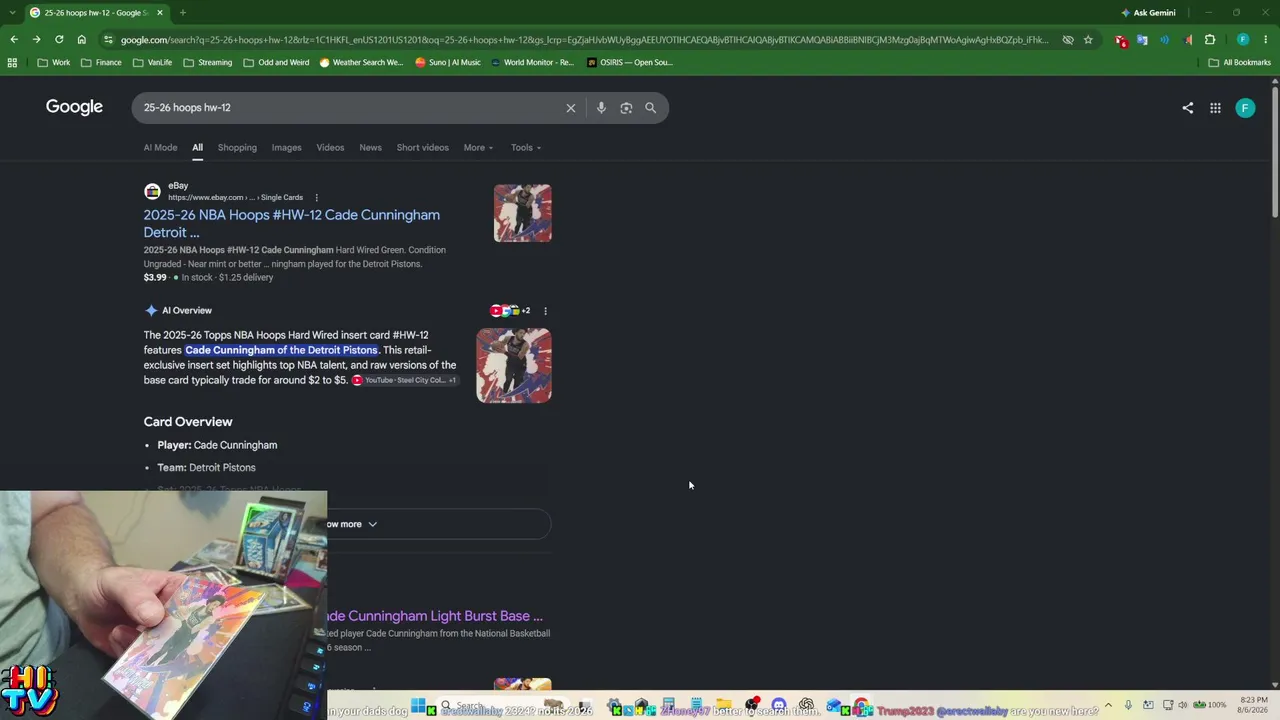Show hidden system tray icons
The height and width of the screenshot is (720, 1280).
(x=1108, y=705)
